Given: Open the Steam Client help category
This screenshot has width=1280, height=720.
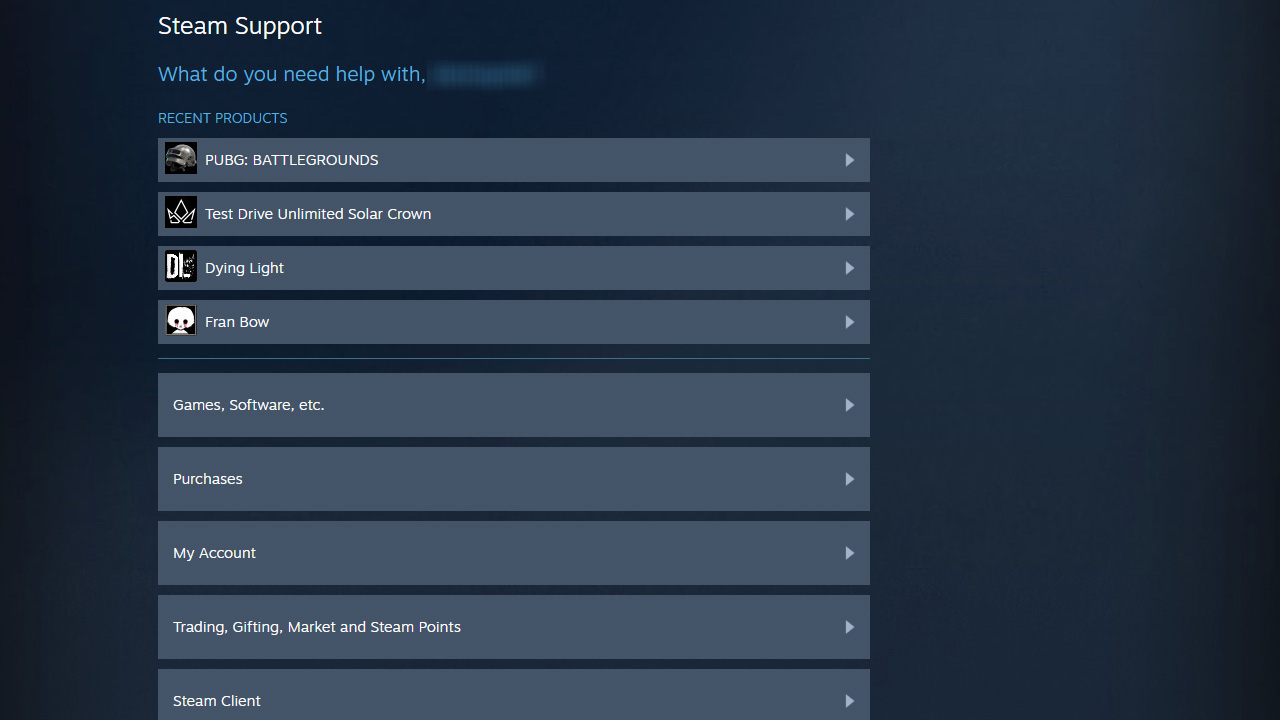Looking at the screenshot, I should point(217,700).
